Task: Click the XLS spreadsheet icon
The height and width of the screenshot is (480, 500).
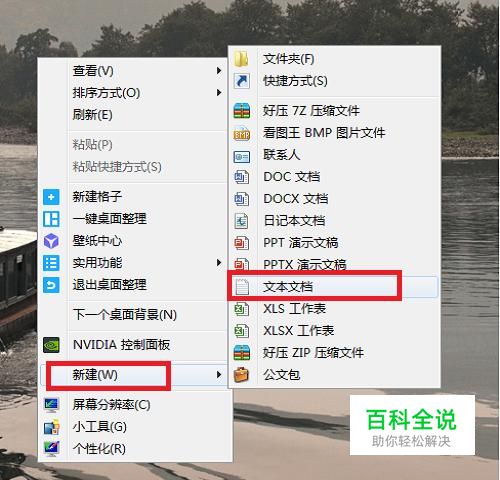Action: click(241, 309)
